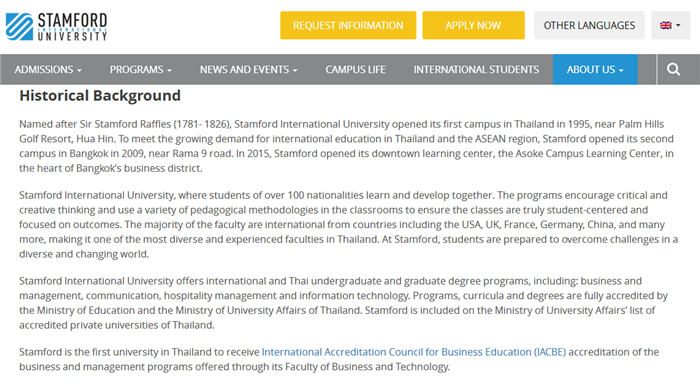The image size is (700, 389).
Task: Click the caret arrow beside About Us
Action: point(621,71)
